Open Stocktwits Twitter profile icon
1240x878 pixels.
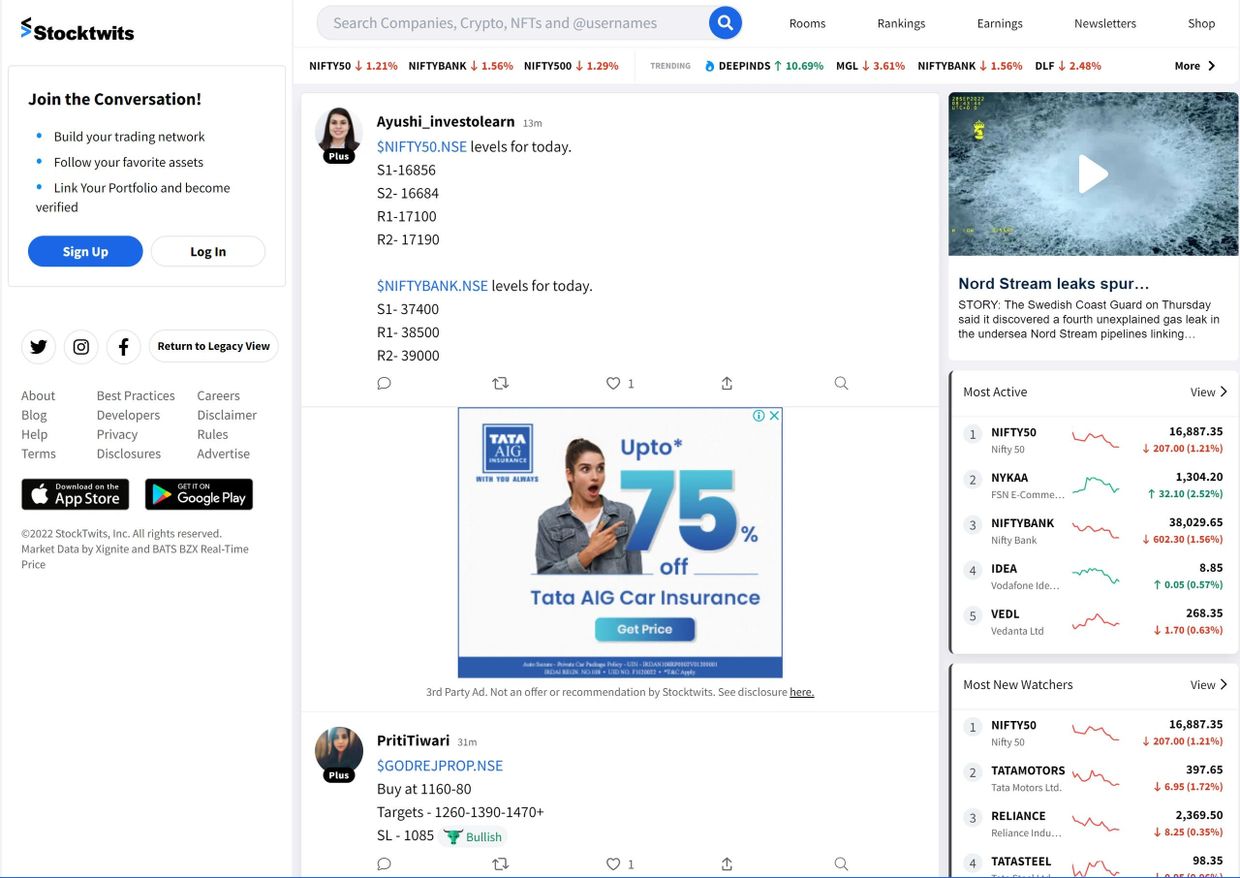38,347
